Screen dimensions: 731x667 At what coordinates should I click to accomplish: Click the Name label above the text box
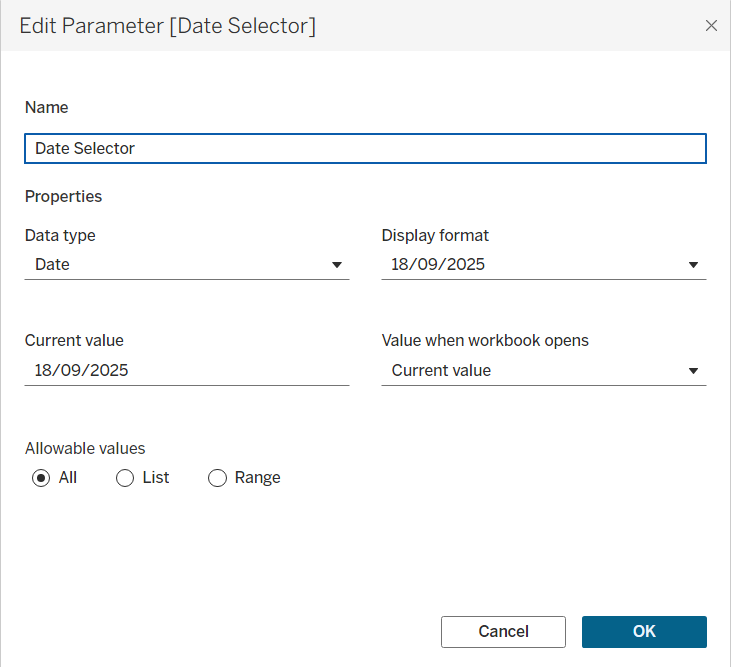click(46, 107)
